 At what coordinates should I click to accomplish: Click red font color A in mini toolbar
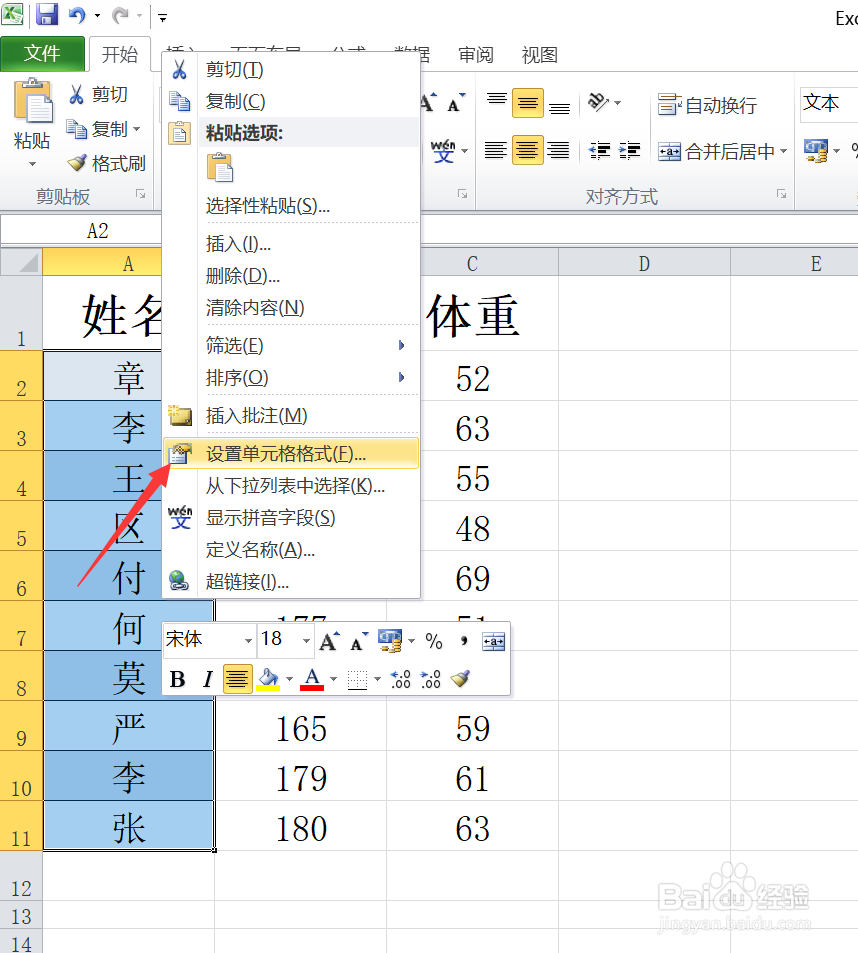[312, 679]
